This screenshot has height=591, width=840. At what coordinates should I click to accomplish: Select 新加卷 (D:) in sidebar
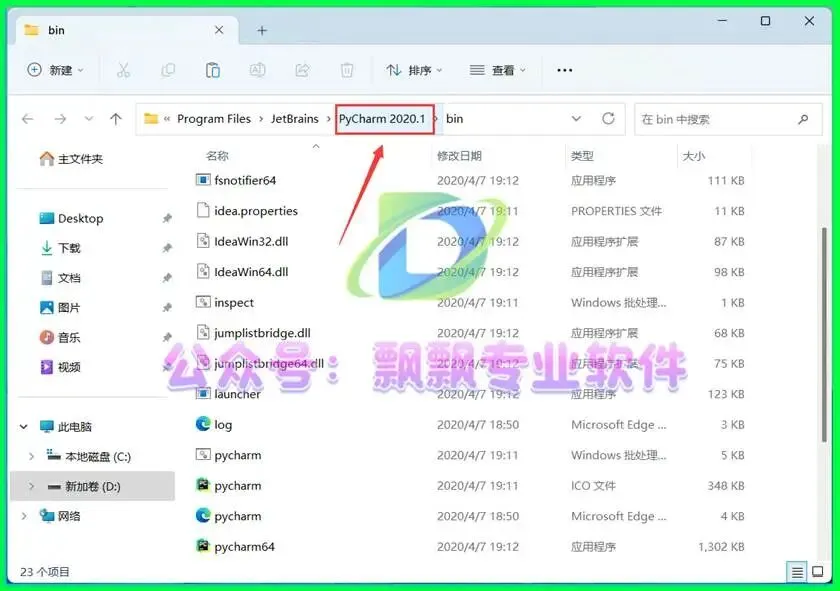tap(92, 486)
